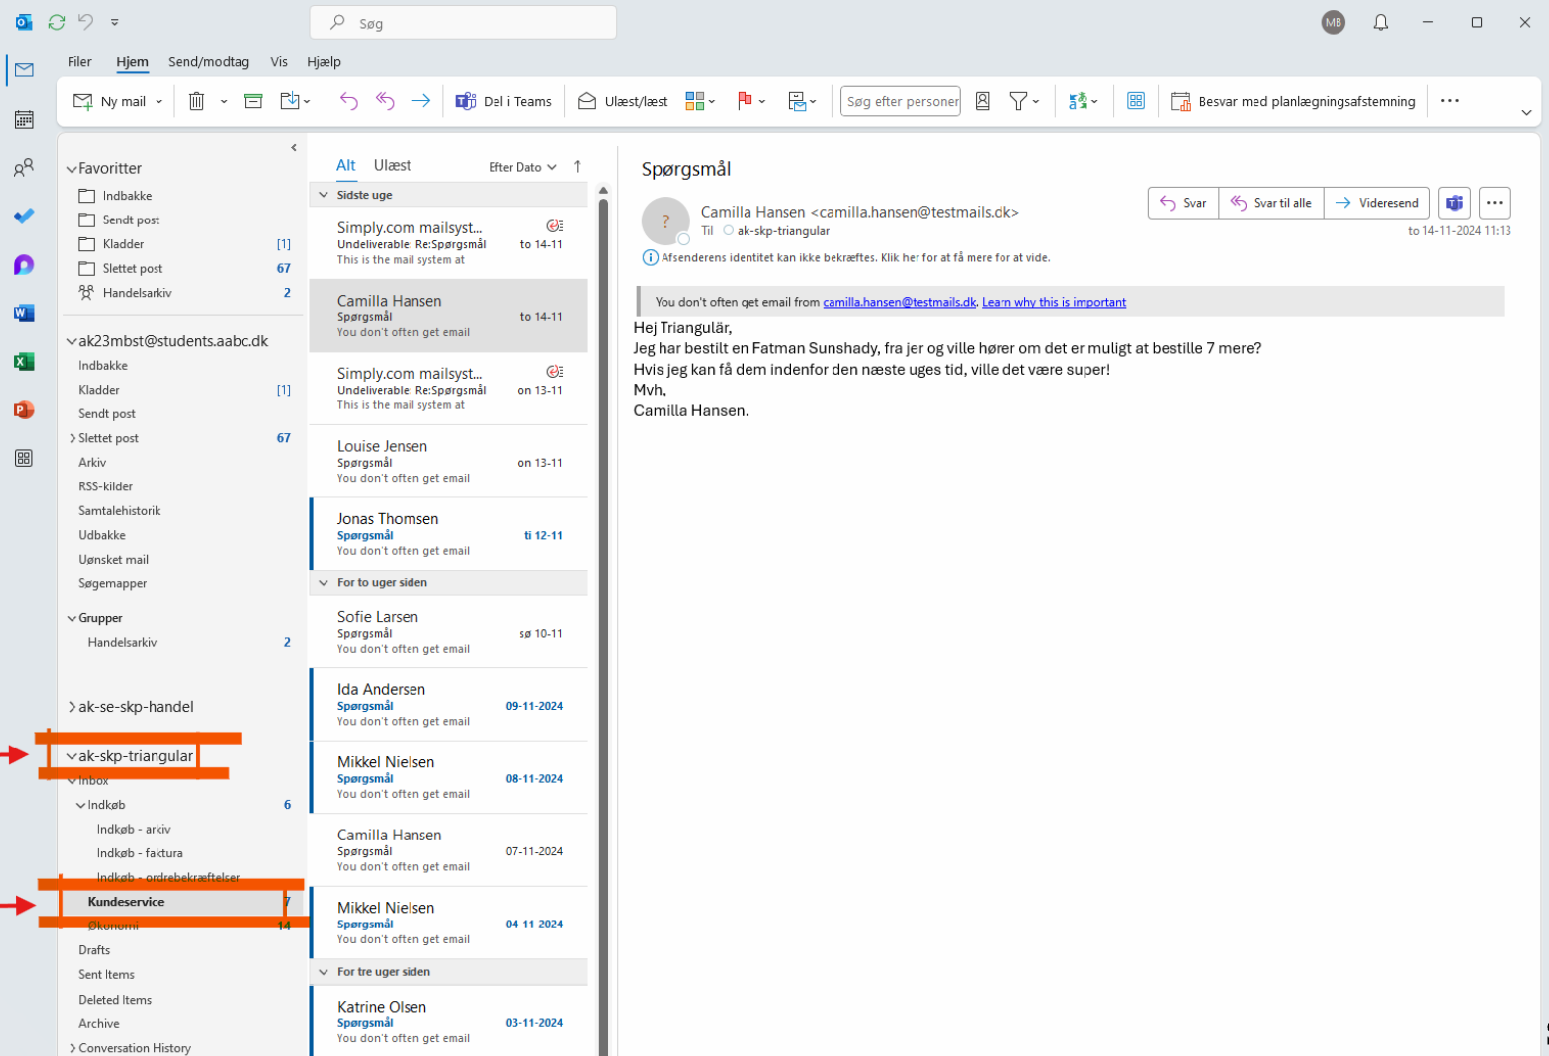Switch to the Vis ribbon tab

tap(279, 62)
